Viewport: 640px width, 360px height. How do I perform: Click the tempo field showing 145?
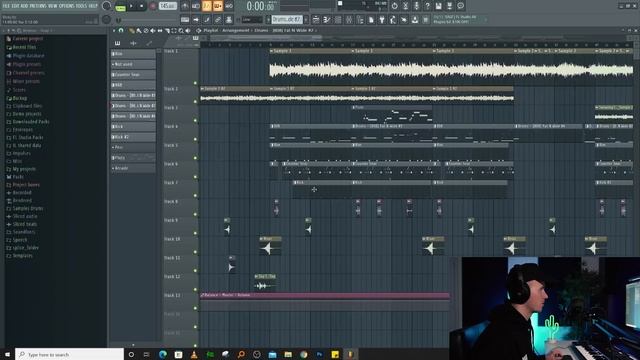[168, 6]
